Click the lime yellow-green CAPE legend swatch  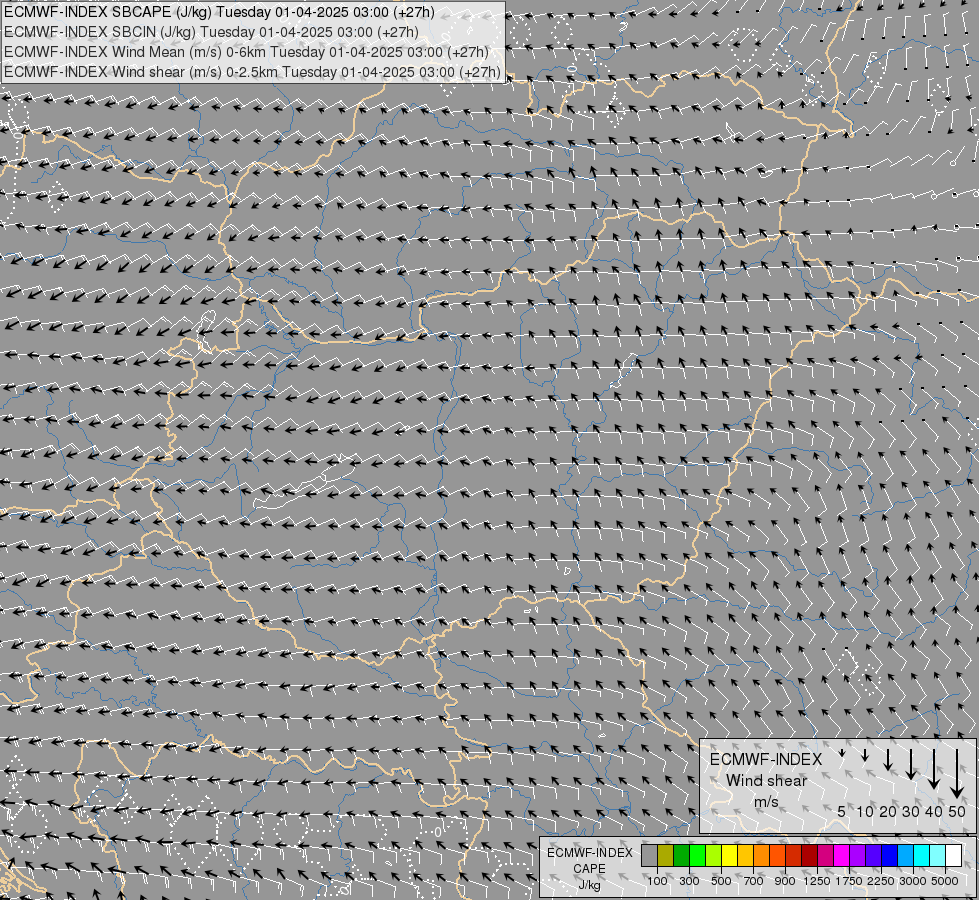point(714,856)
